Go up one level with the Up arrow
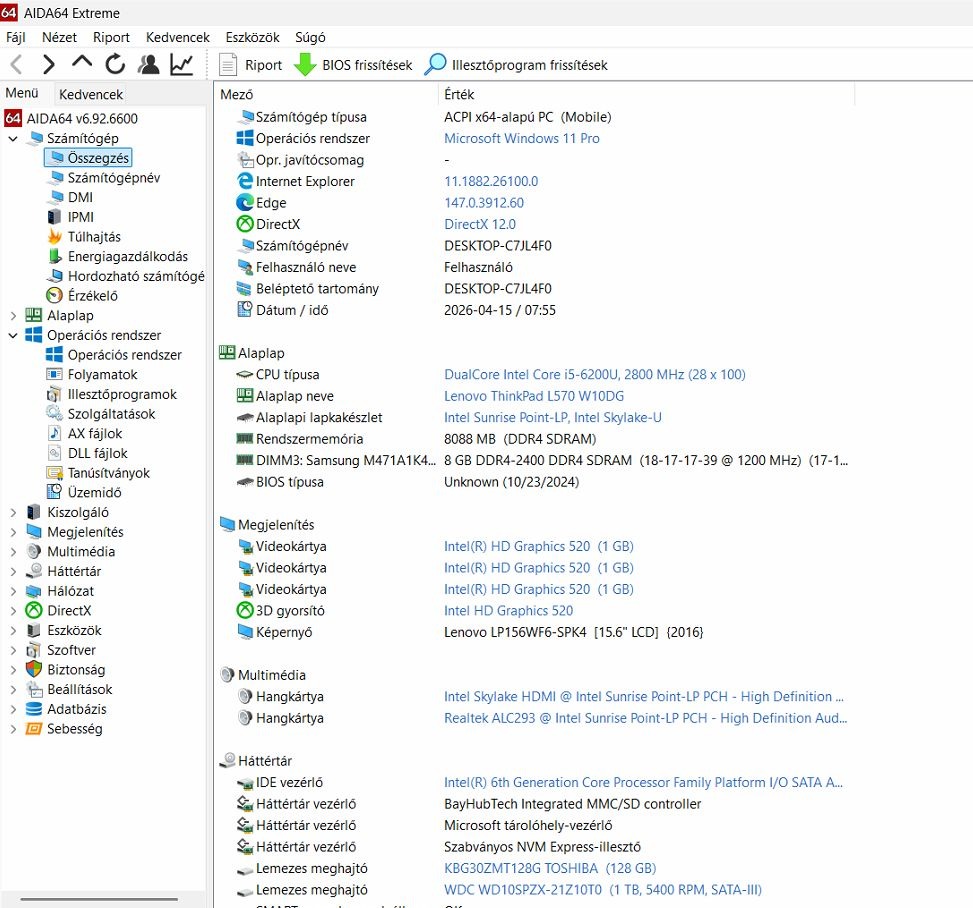 click(82, 63)
